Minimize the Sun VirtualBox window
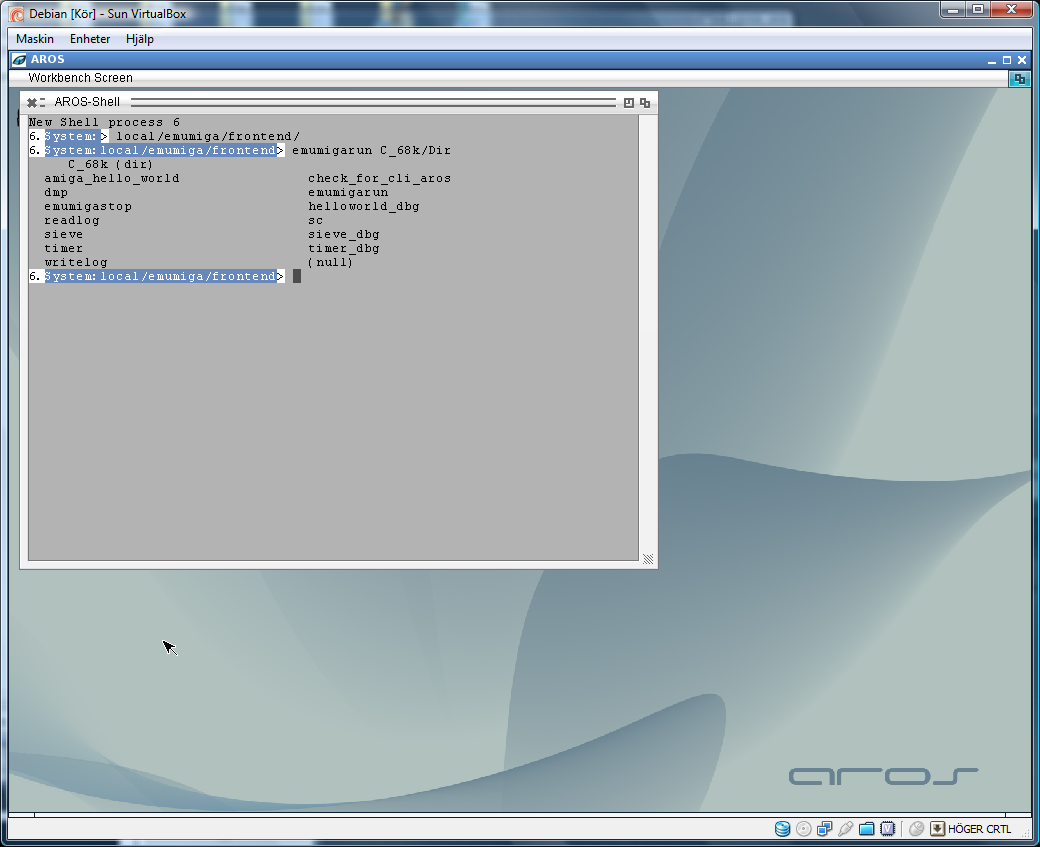This screenshot has height=847, width=1040. [952, 9]
